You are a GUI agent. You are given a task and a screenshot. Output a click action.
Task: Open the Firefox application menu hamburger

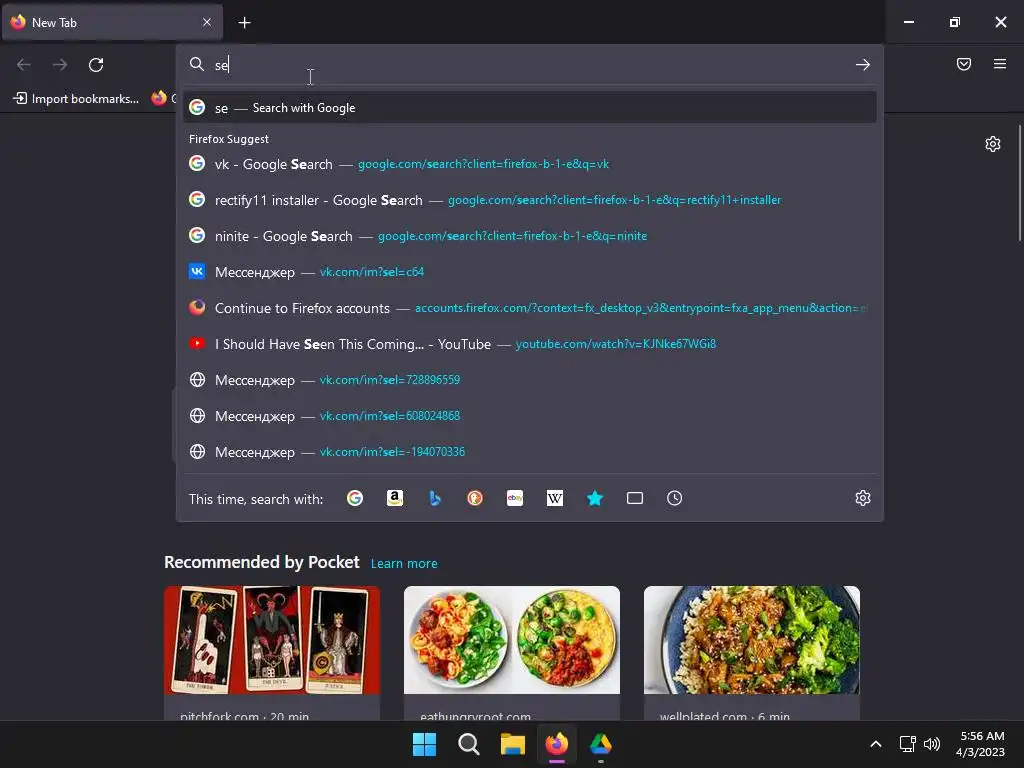coord(1000,64)
